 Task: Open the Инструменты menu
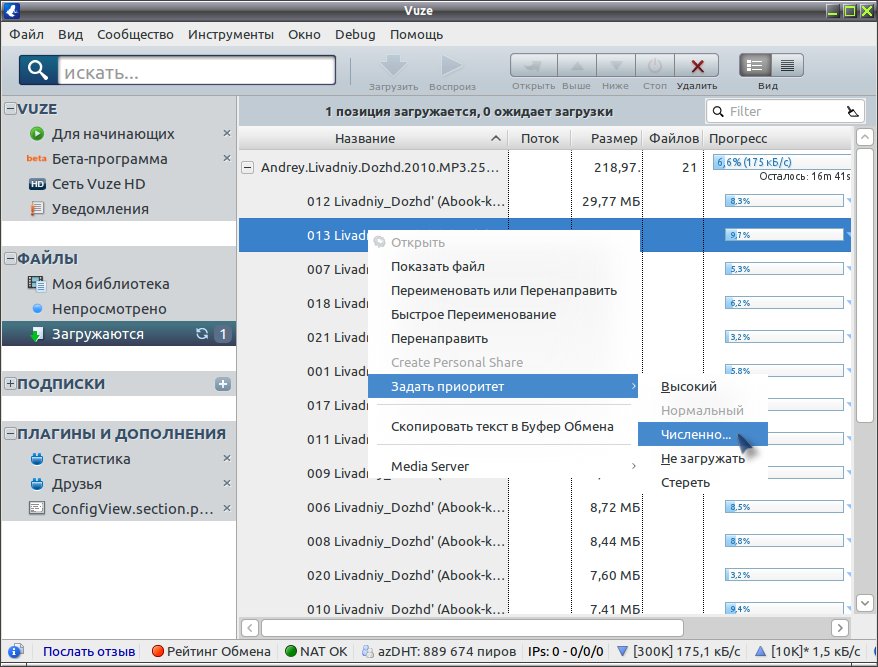pos(231,35)
